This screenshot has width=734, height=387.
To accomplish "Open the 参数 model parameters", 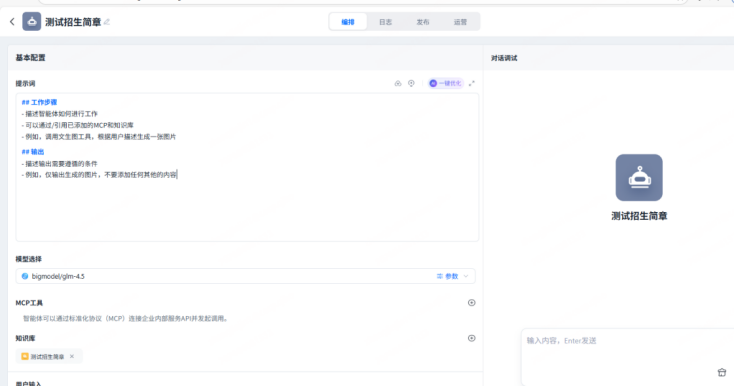I will click(448, 276).
